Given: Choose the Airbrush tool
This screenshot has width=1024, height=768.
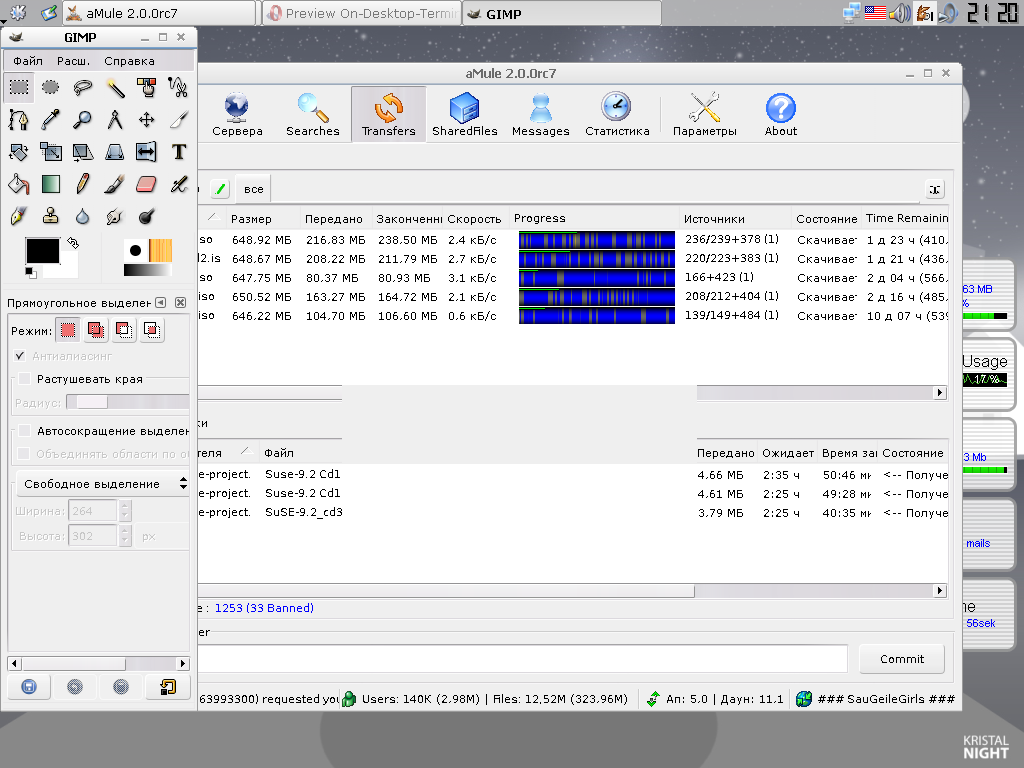Looking at the screenshot, I should click(x=178, y=184).
